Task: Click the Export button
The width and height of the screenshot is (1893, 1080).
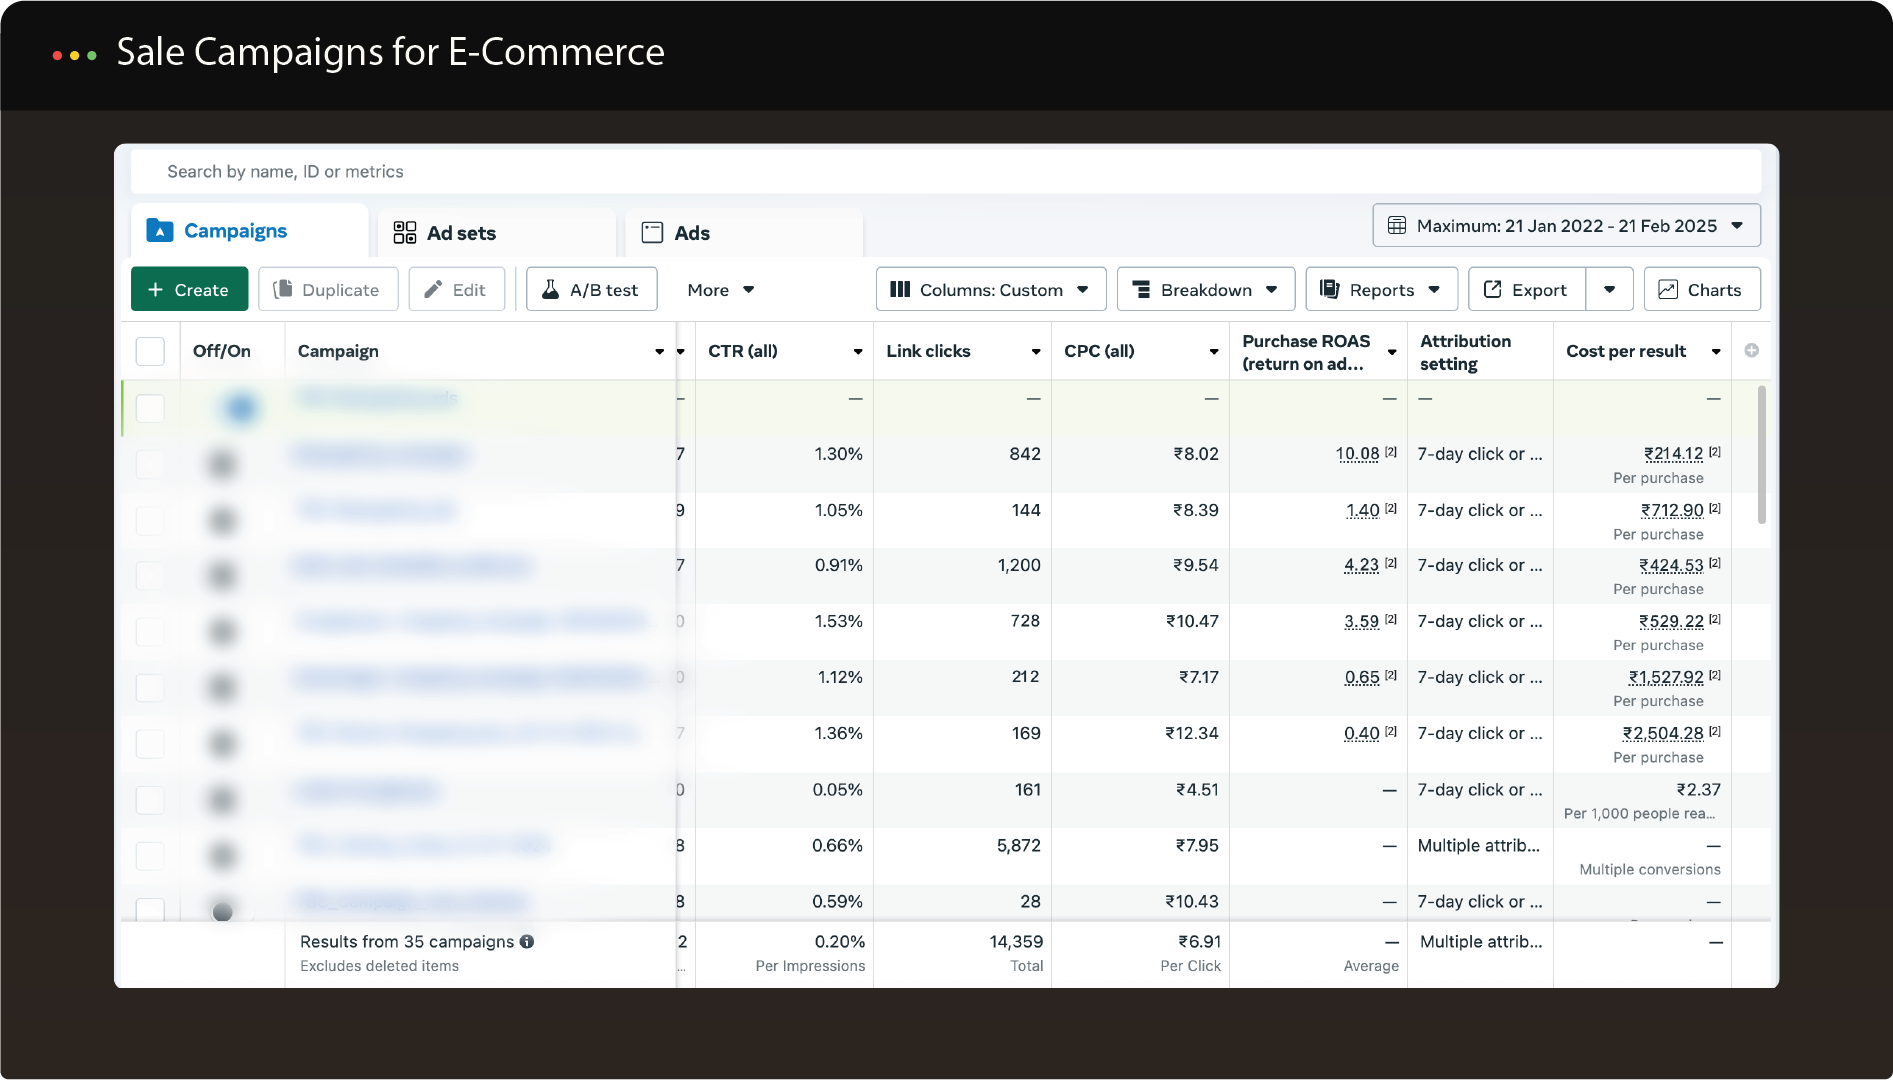Action: [x=1527, y=289]
